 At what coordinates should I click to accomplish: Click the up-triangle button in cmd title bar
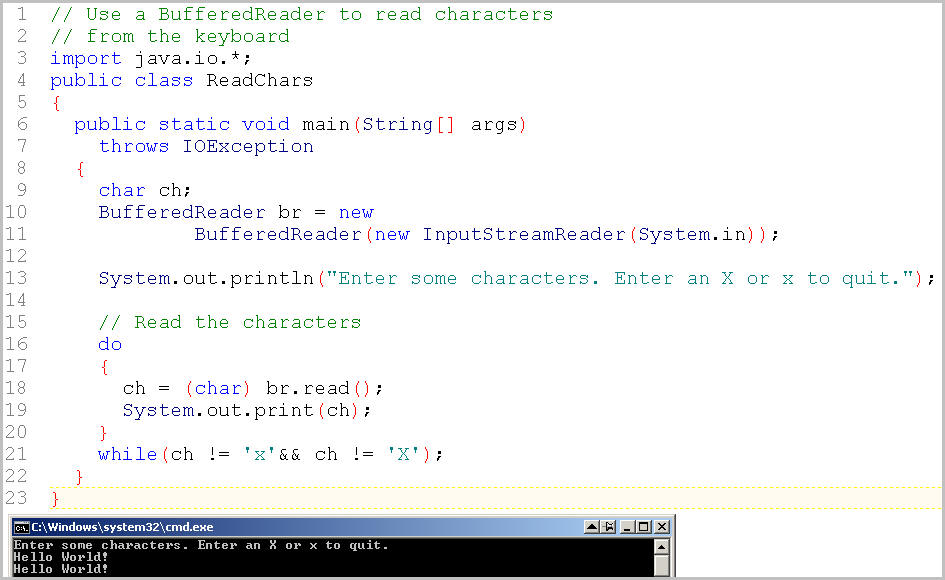coord(592,527)
